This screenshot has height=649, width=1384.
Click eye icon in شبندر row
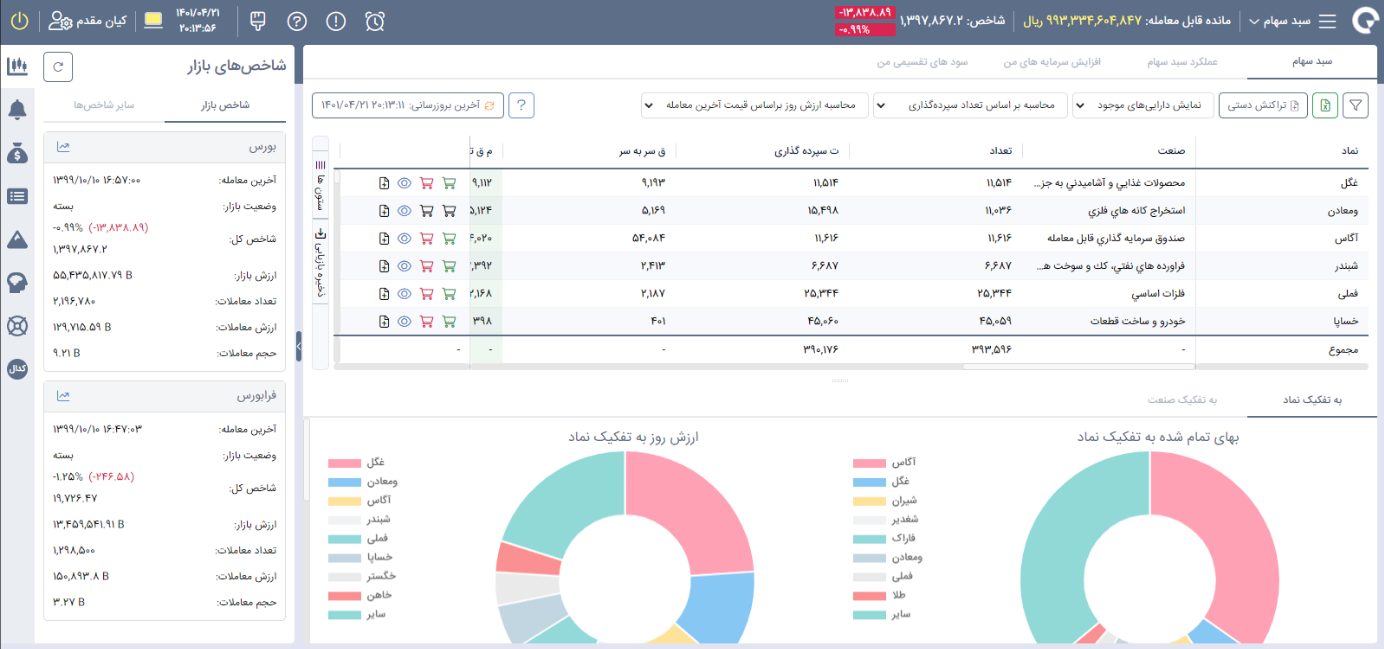pos(405,266)
